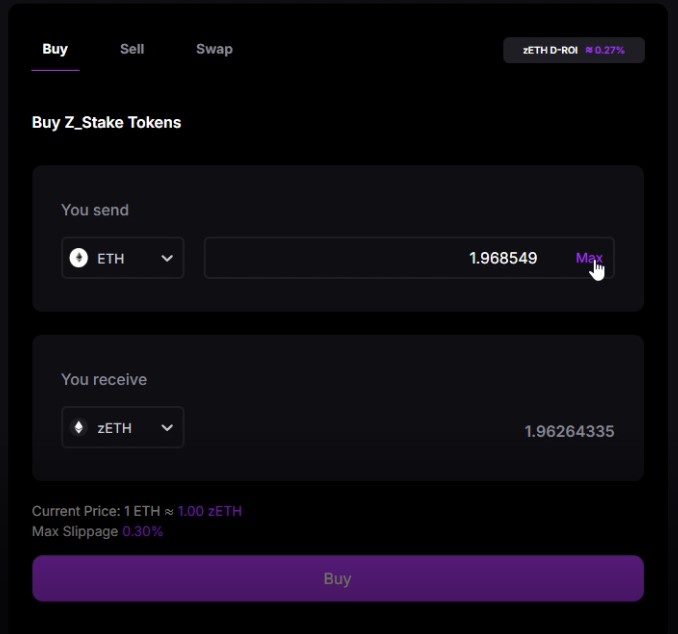Click the purple Buy button

pos(338,578)
